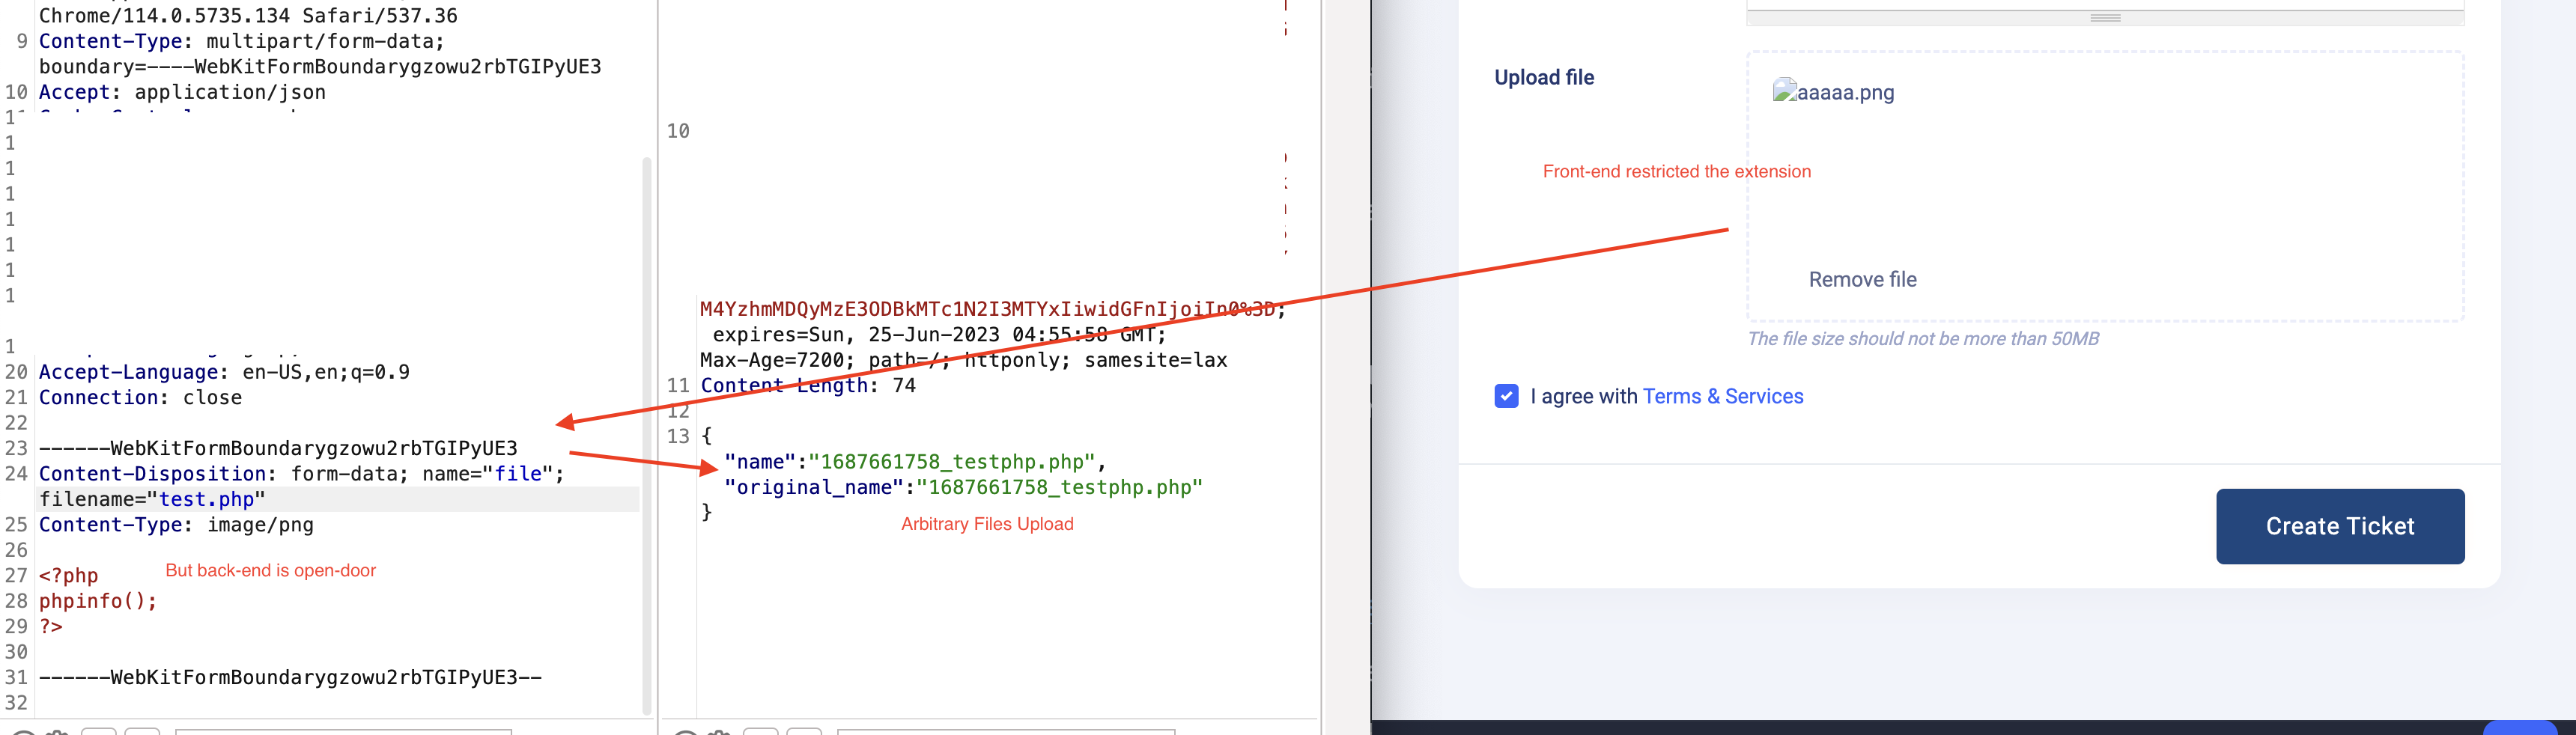The image size is (2576, 735).
Task: Click the opening brace on response line 13
Action: [x=706, y=436]
